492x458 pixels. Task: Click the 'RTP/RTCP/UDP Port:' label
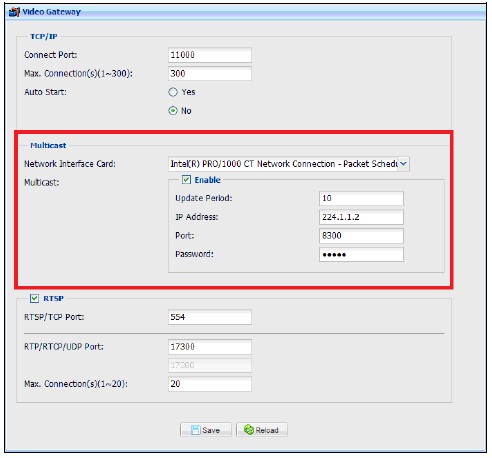(x=64, y=347)
